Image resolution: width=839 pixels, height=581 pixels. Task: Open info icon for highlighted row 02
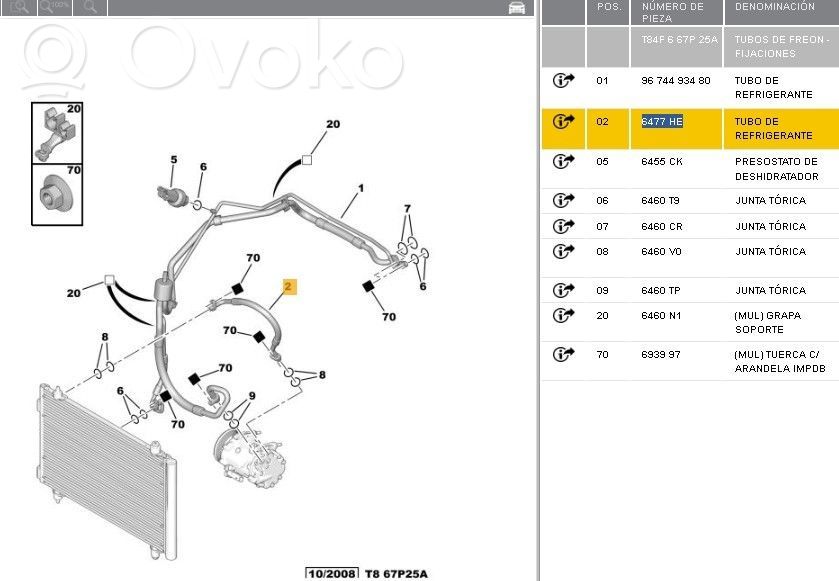click(563, 121)
